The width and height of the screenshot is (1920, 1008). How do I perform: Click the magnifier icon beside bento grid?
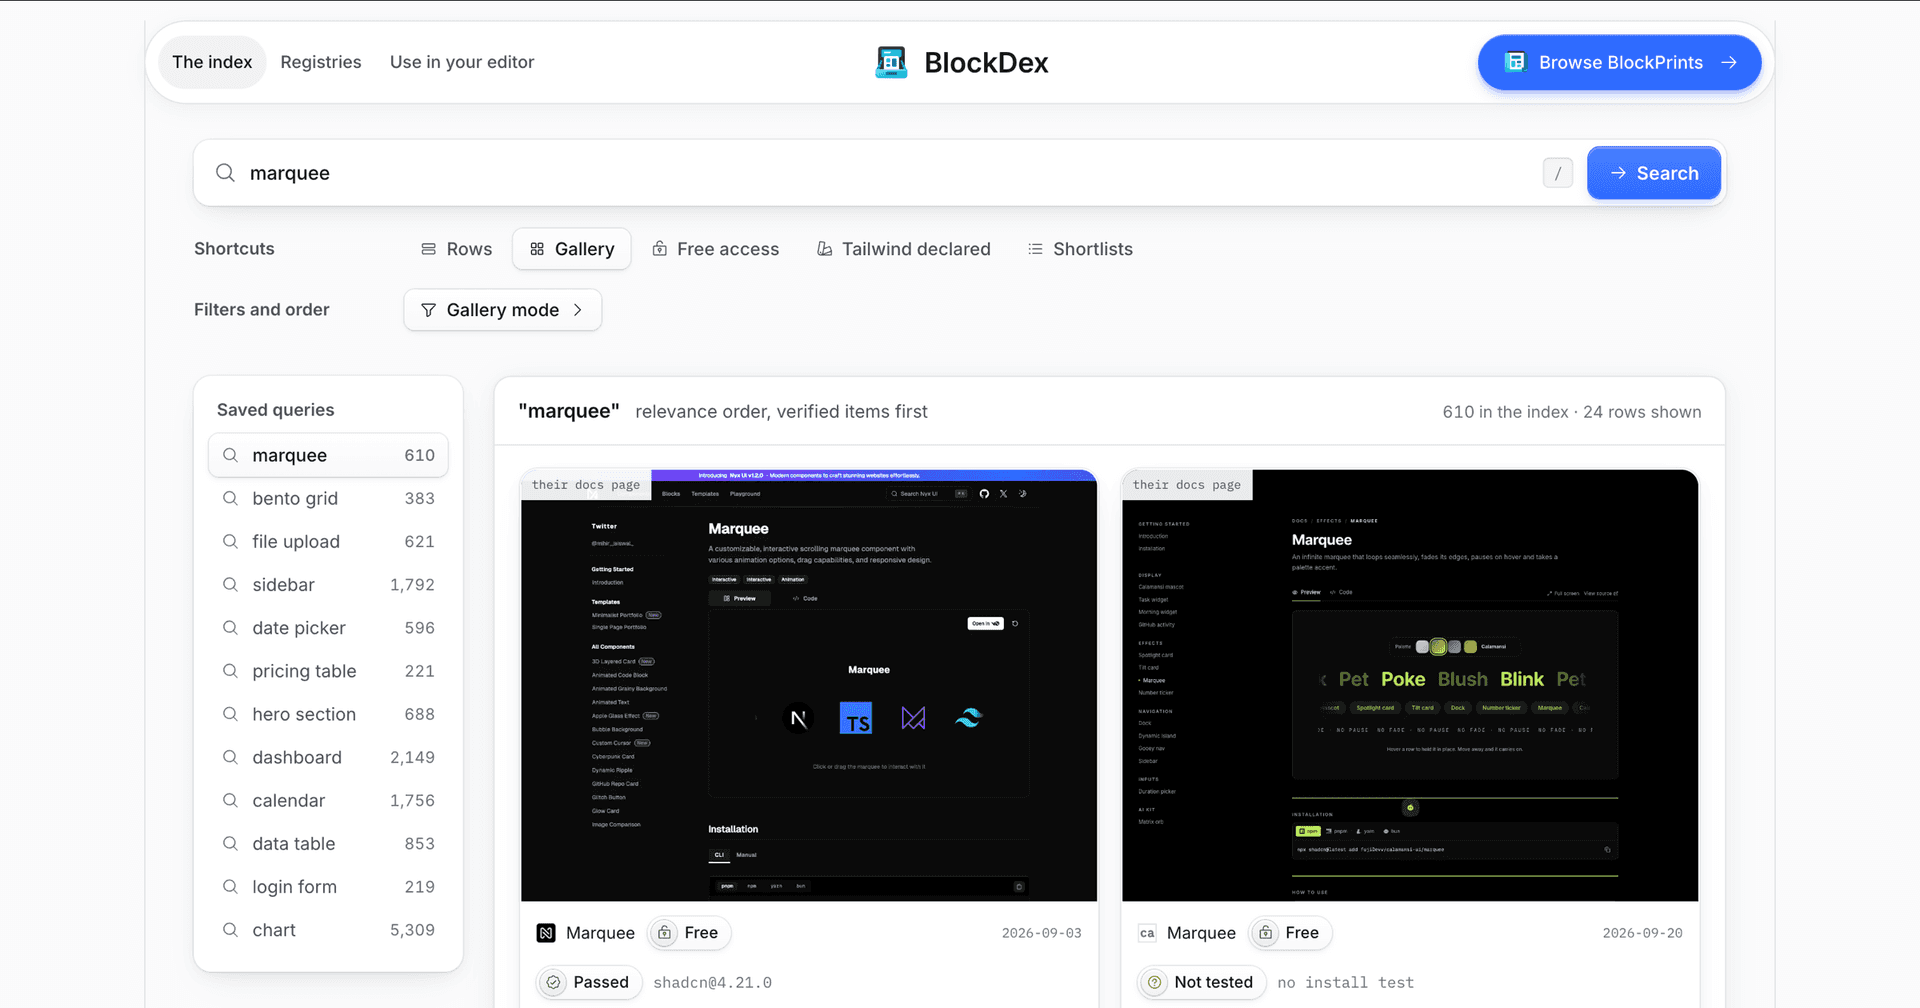[230, 498]
